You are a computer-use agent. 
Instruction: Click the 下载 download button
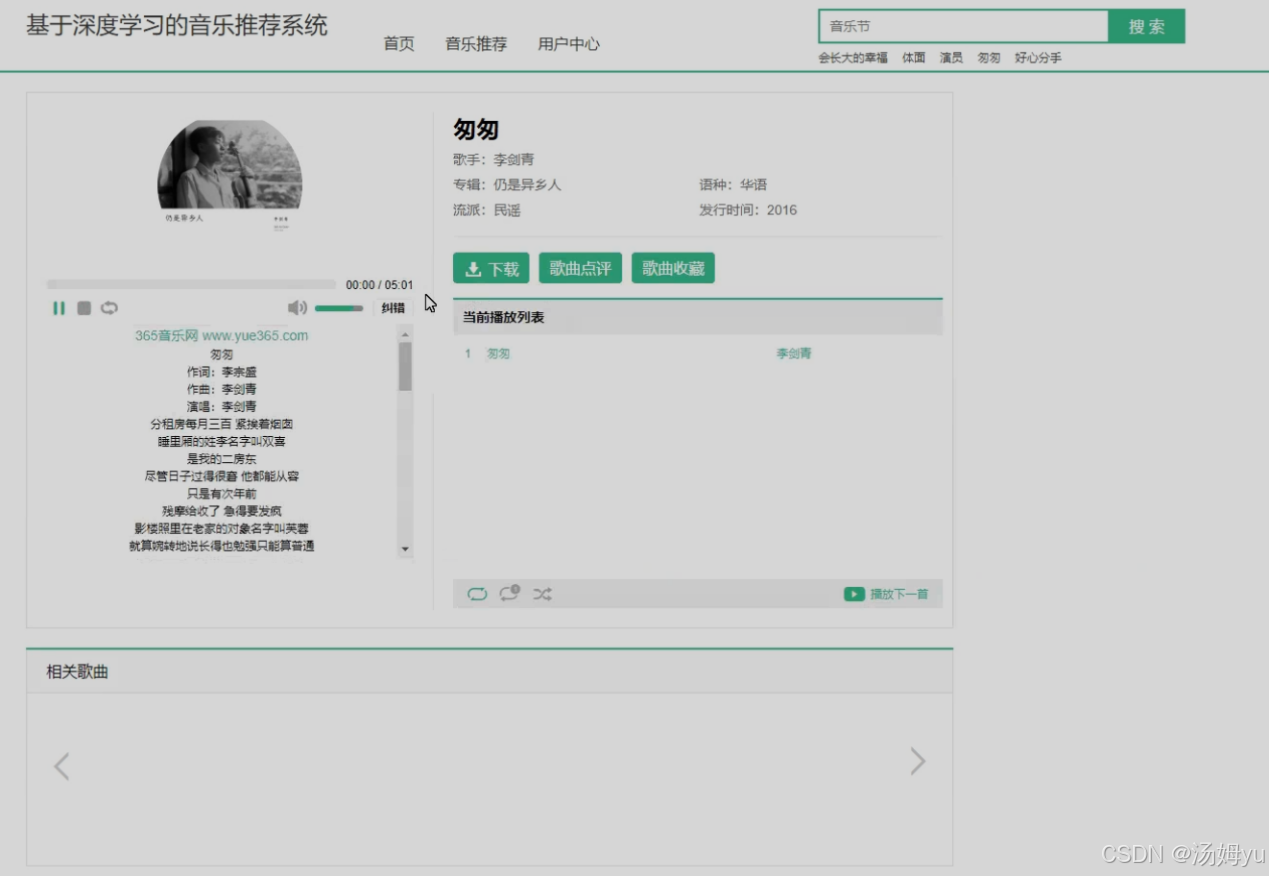(x=492, y=268)
